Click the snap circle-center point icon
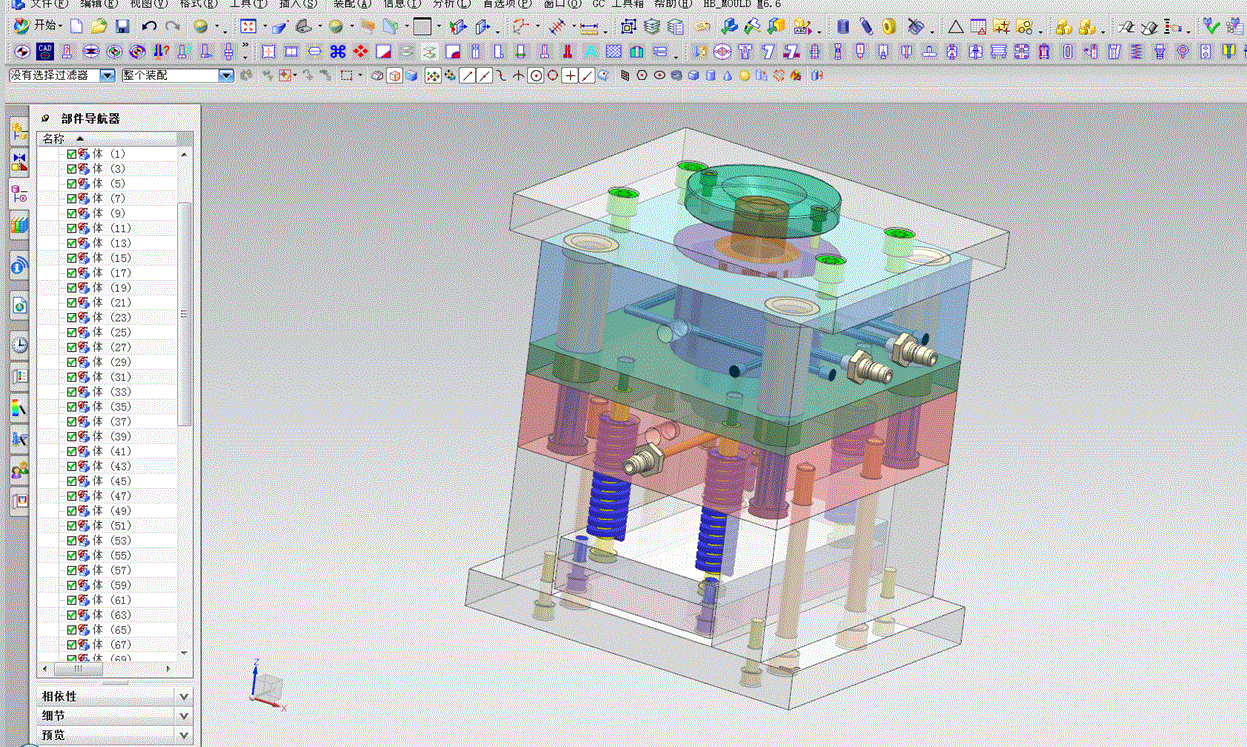This screenshot has width=1247, height=747. pos(535,75)
